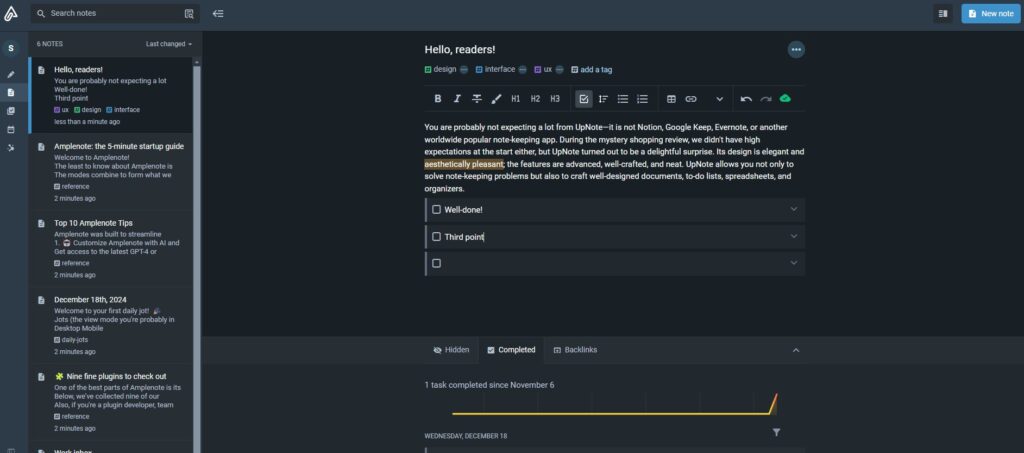Open Calendar mode in left sidebar
1024x453 pixels.
[x=10, y=129]
